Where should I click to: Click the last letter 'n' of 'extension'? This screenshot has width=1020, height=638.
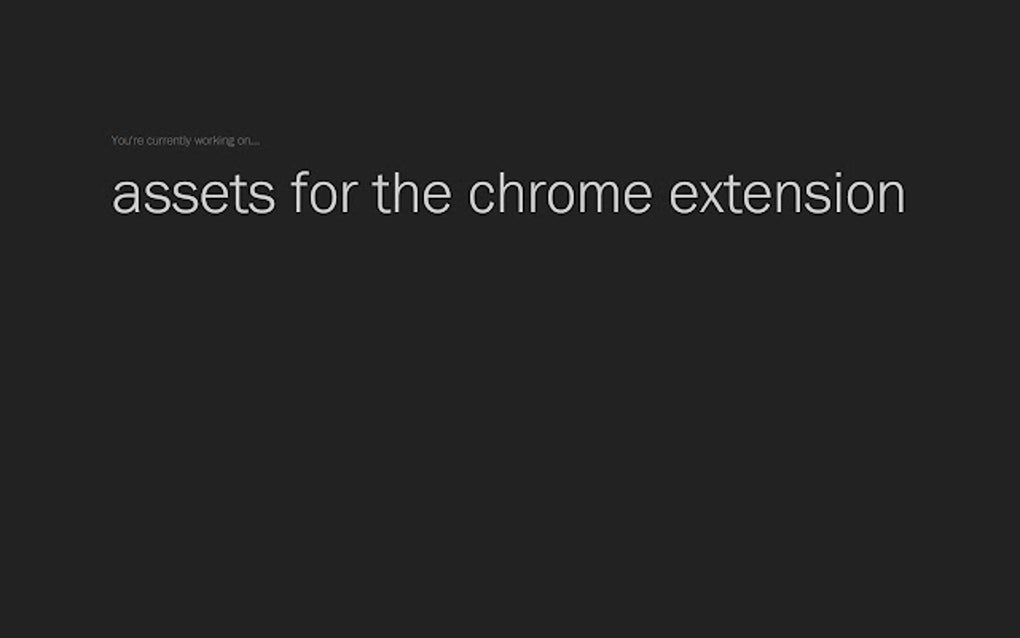892,196
